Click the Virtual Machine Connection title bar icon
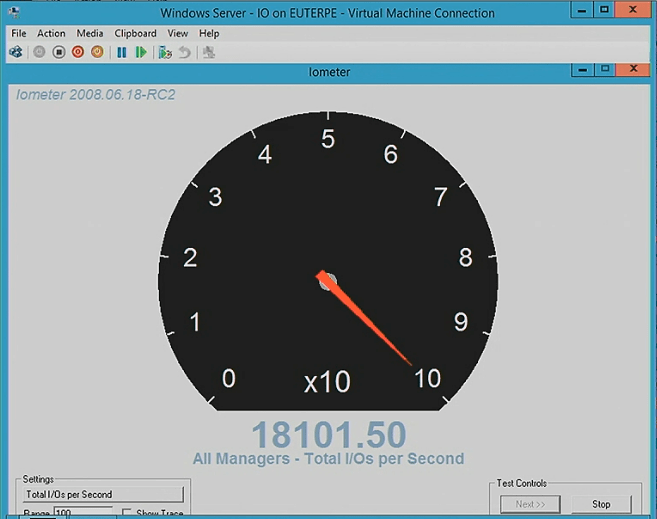The height and width of the screenshot is (519, 657). pos(14,13)
